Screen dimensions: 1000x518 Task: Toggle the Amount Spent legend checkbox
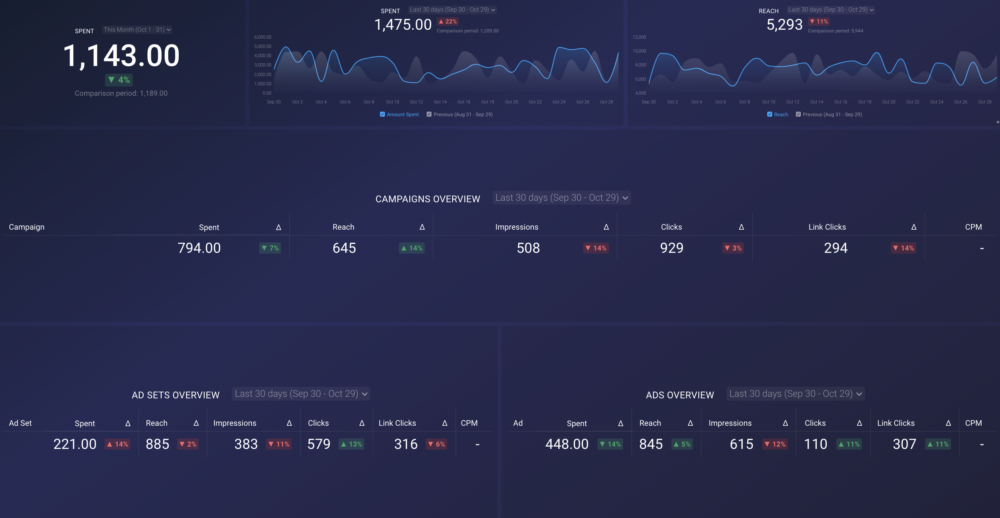coord(382,115)
